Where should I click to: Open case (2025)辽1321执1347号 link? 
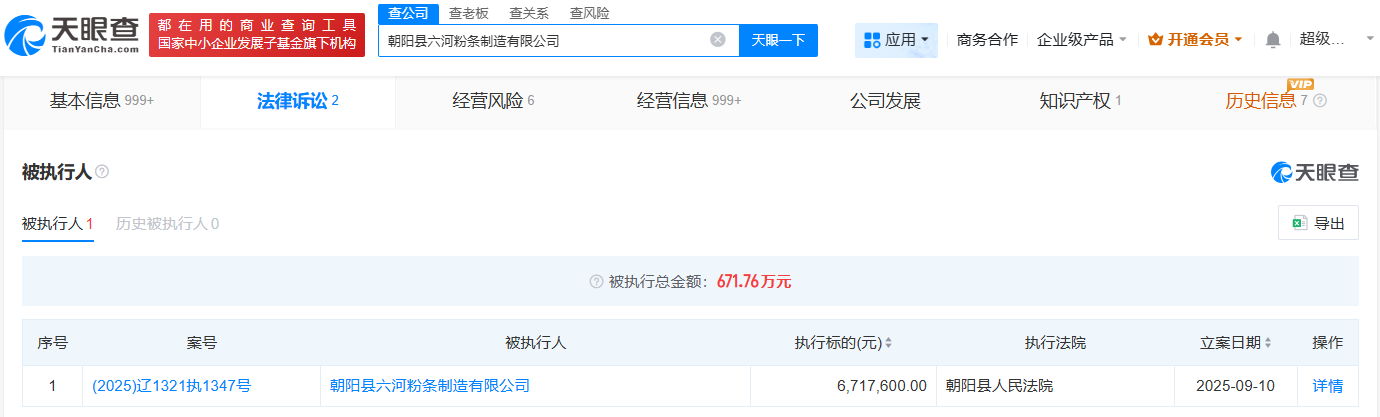[x=171, y=386]
